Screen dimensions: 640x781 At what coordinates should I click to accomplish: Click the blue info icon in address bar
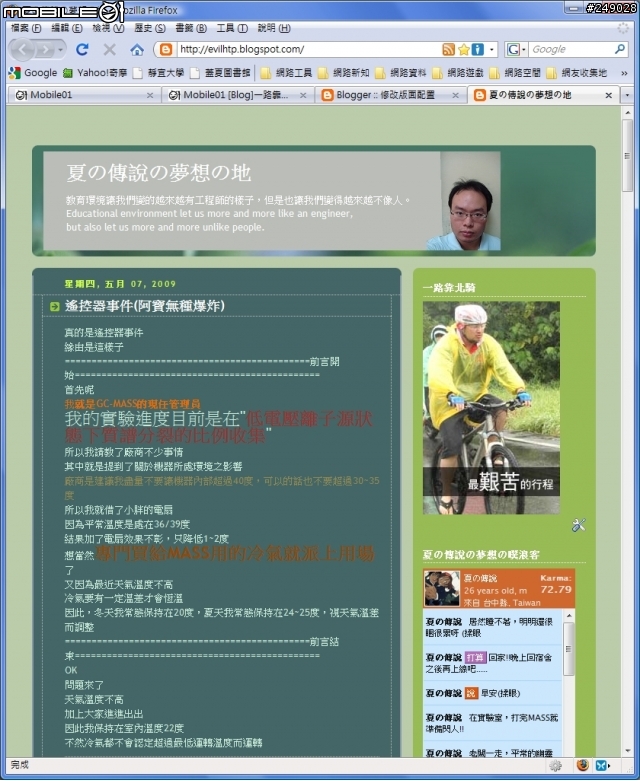(478, 49)
